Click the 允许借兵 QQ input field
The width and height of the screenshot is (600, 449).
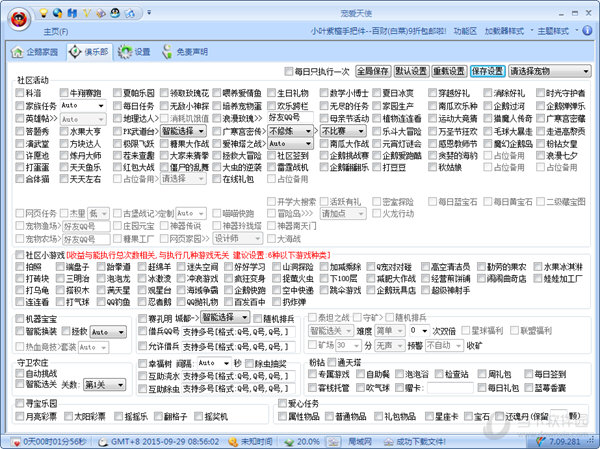click(238, 346)
